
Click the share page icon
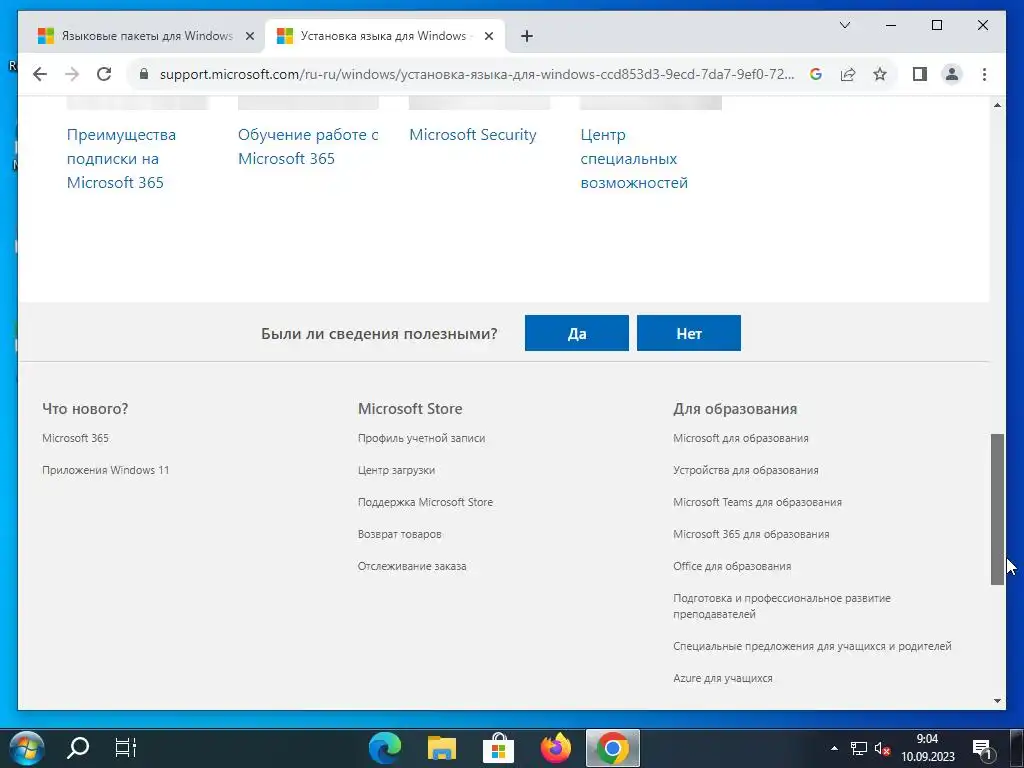(x=848, y=74)
